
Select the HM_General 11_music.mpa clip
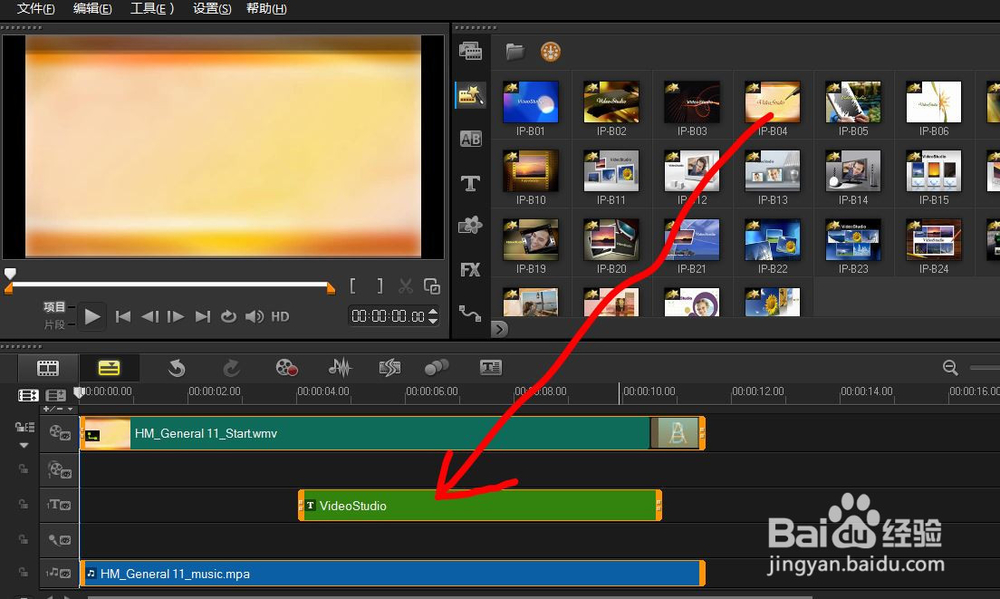point(392,573)
